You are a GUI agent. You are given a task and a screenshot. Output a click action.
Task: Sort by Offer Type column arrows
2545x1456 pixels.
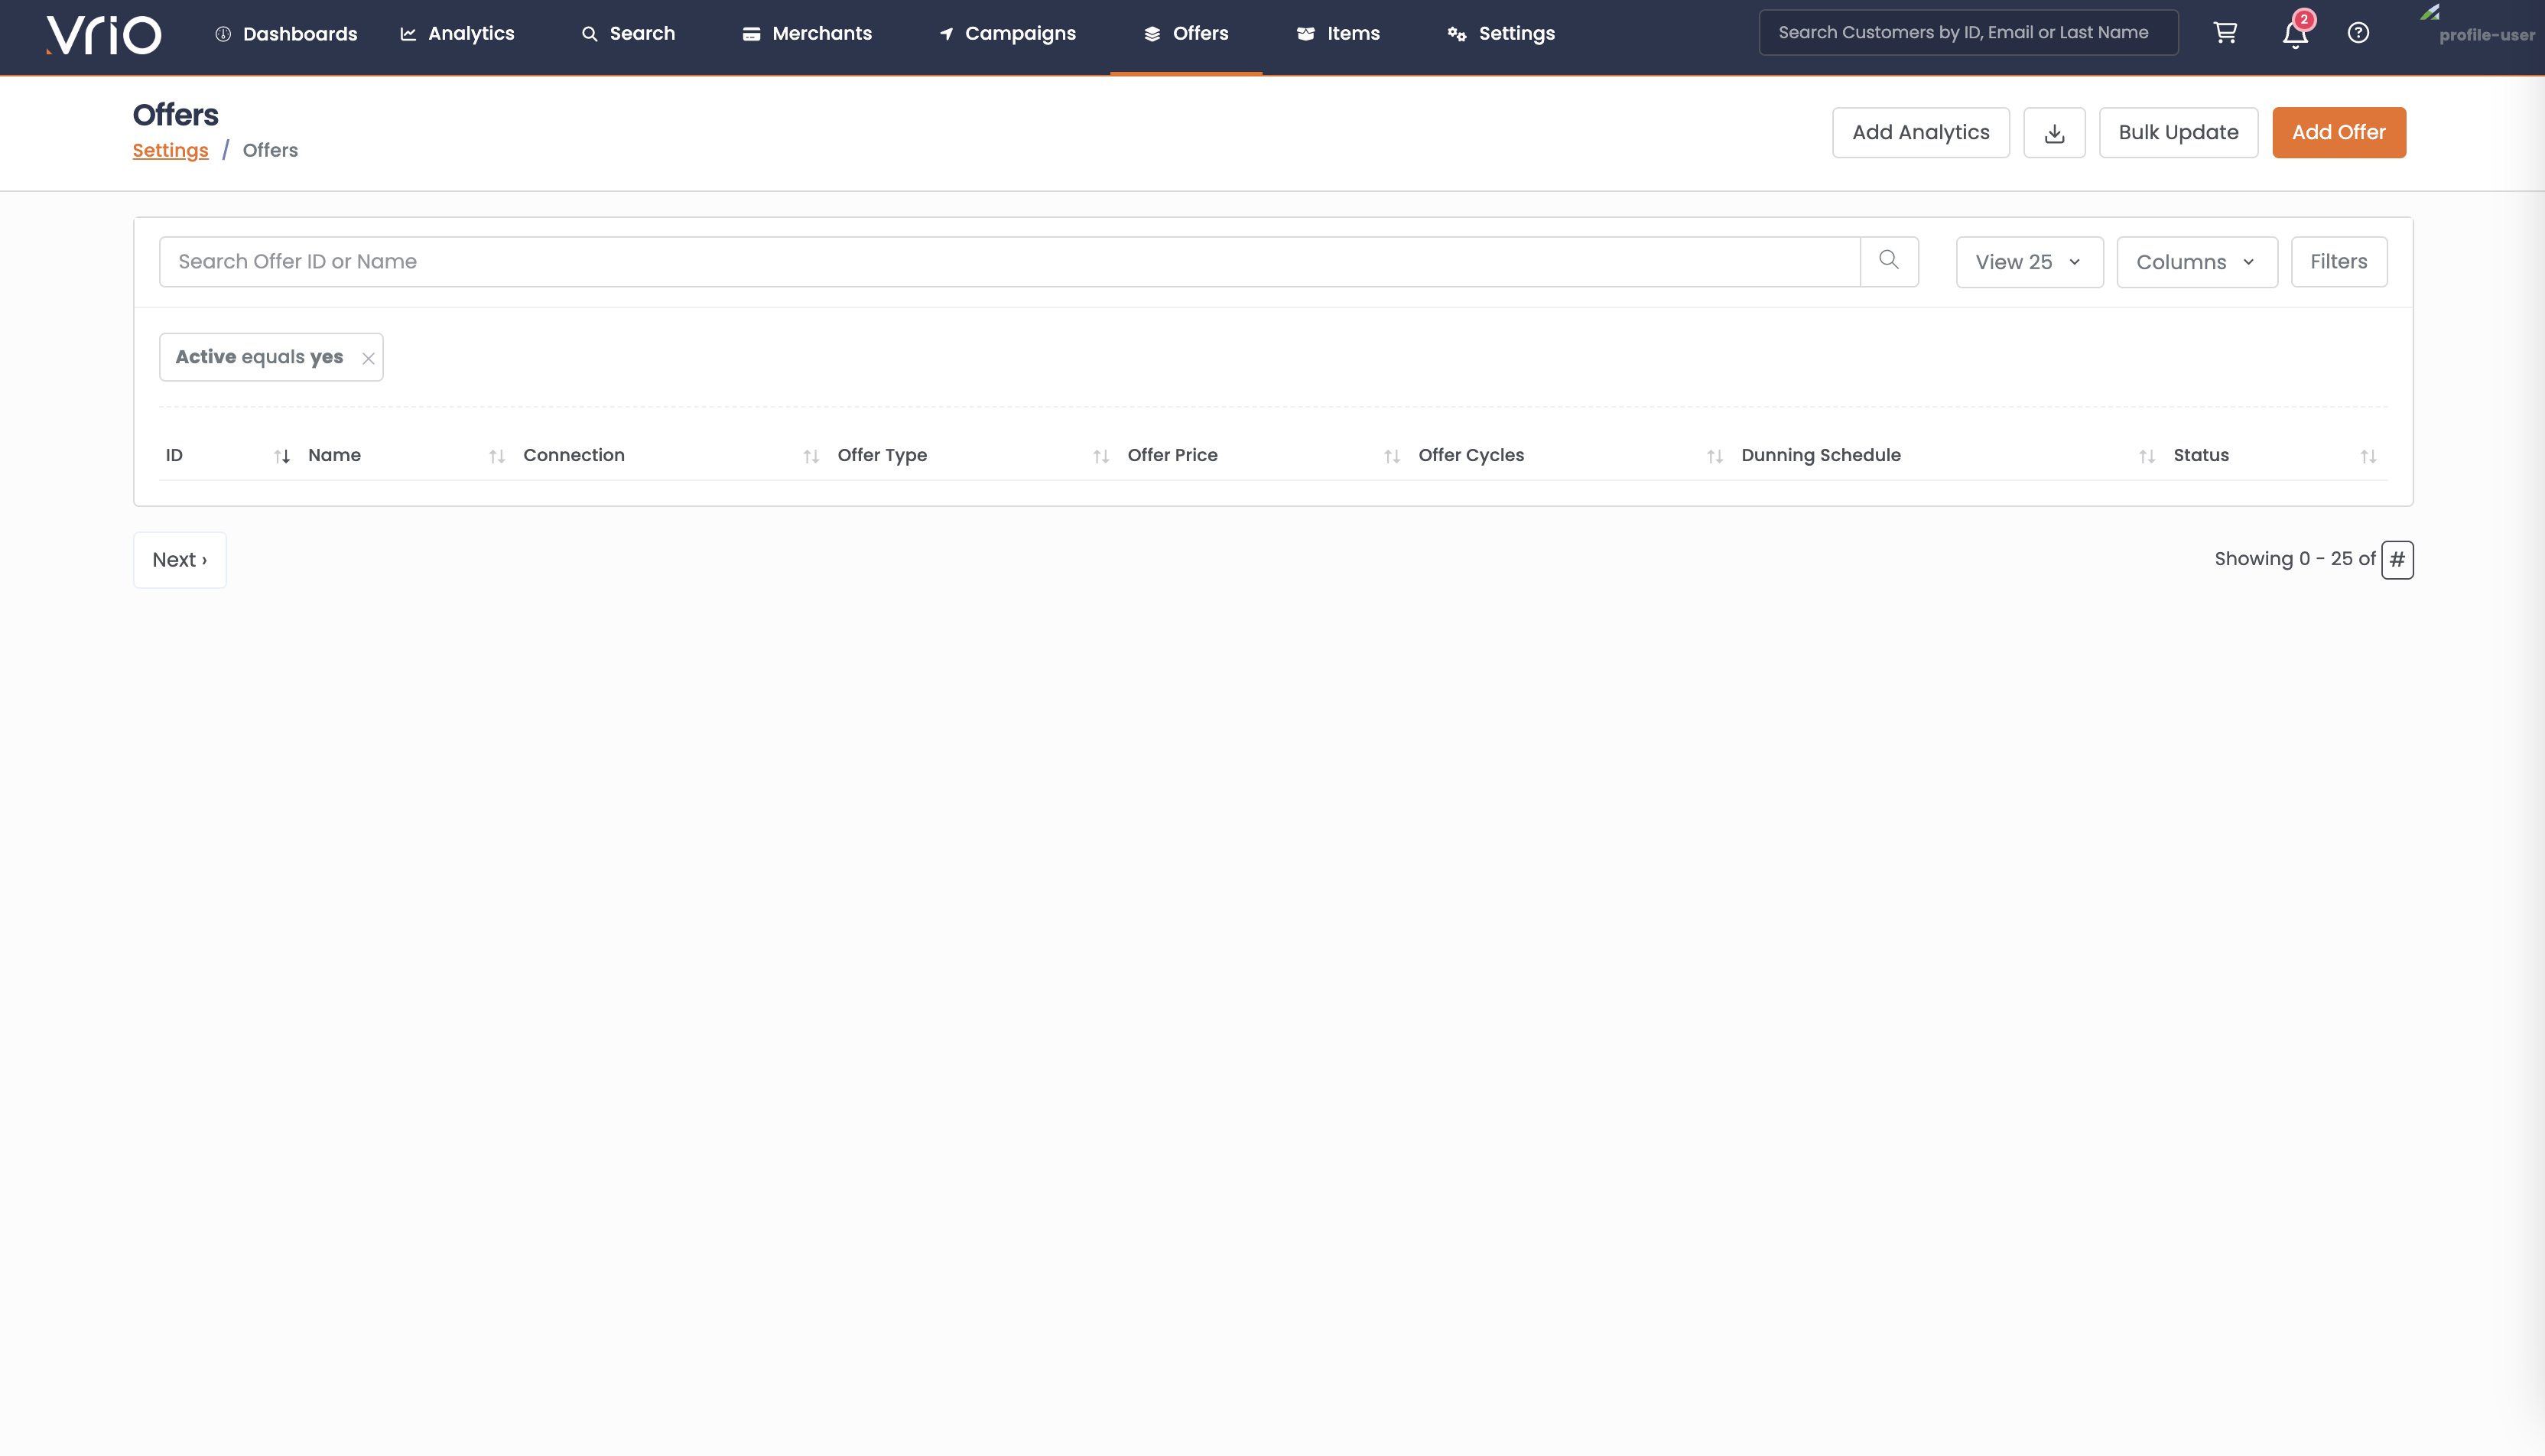1101,456
